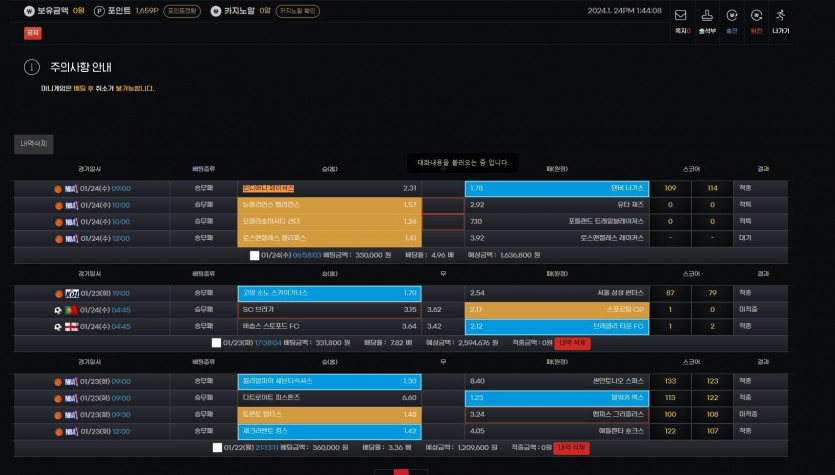
Task: Click the 주의사항 안내 info circle icon
Action: [x=32, y=67]
